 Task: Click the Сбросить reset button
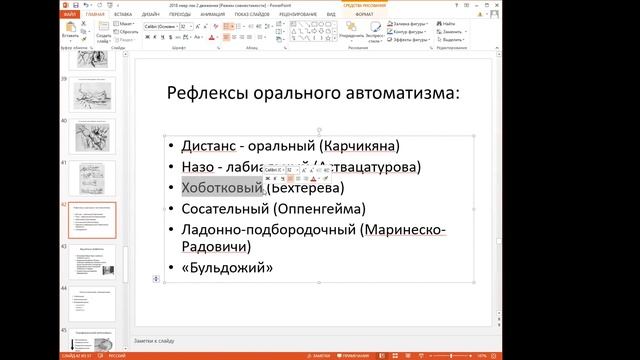(x=126, y=31)
